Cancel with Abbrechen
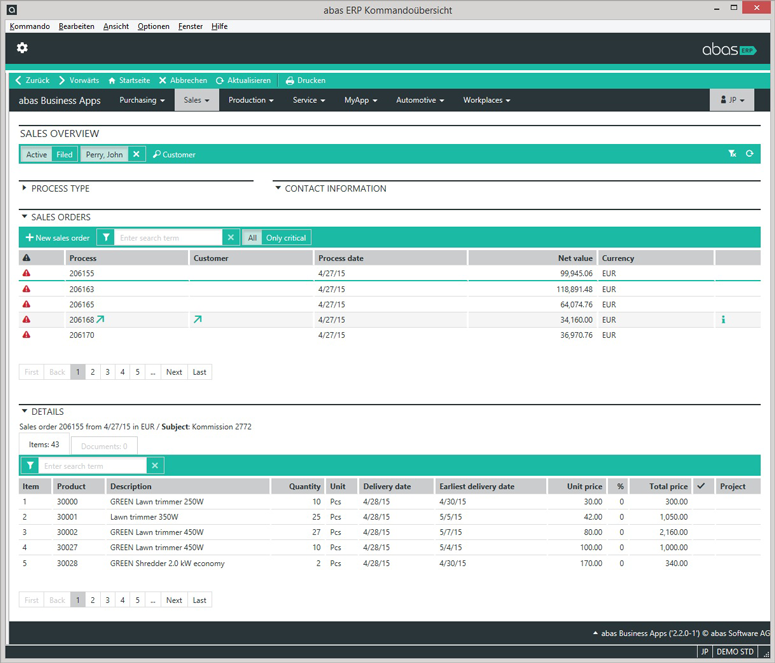 (183, 80)
